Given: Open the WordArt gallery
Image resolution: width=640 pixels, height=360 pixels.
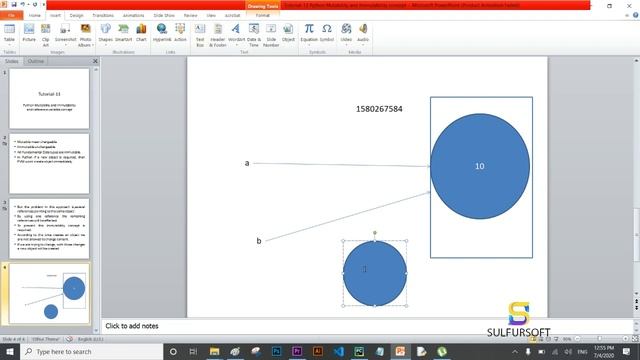Looking at the screenshot, I should pos(236,33).
